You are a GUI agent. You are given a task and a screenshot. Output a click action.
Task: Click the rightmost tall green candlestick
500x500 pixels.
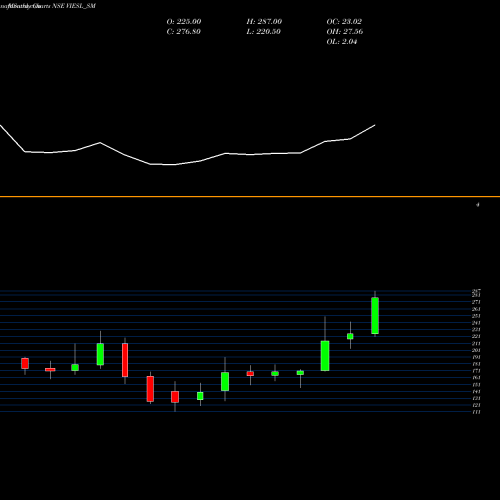pos(375,315)
